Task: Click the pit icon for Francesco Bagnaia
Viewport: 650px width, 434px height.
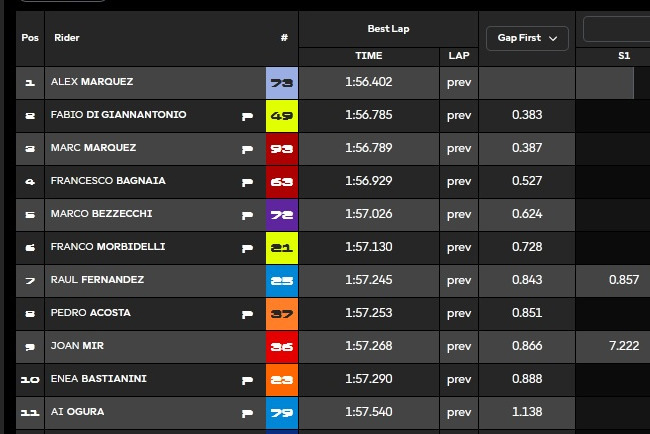Action: coord(247,182)
